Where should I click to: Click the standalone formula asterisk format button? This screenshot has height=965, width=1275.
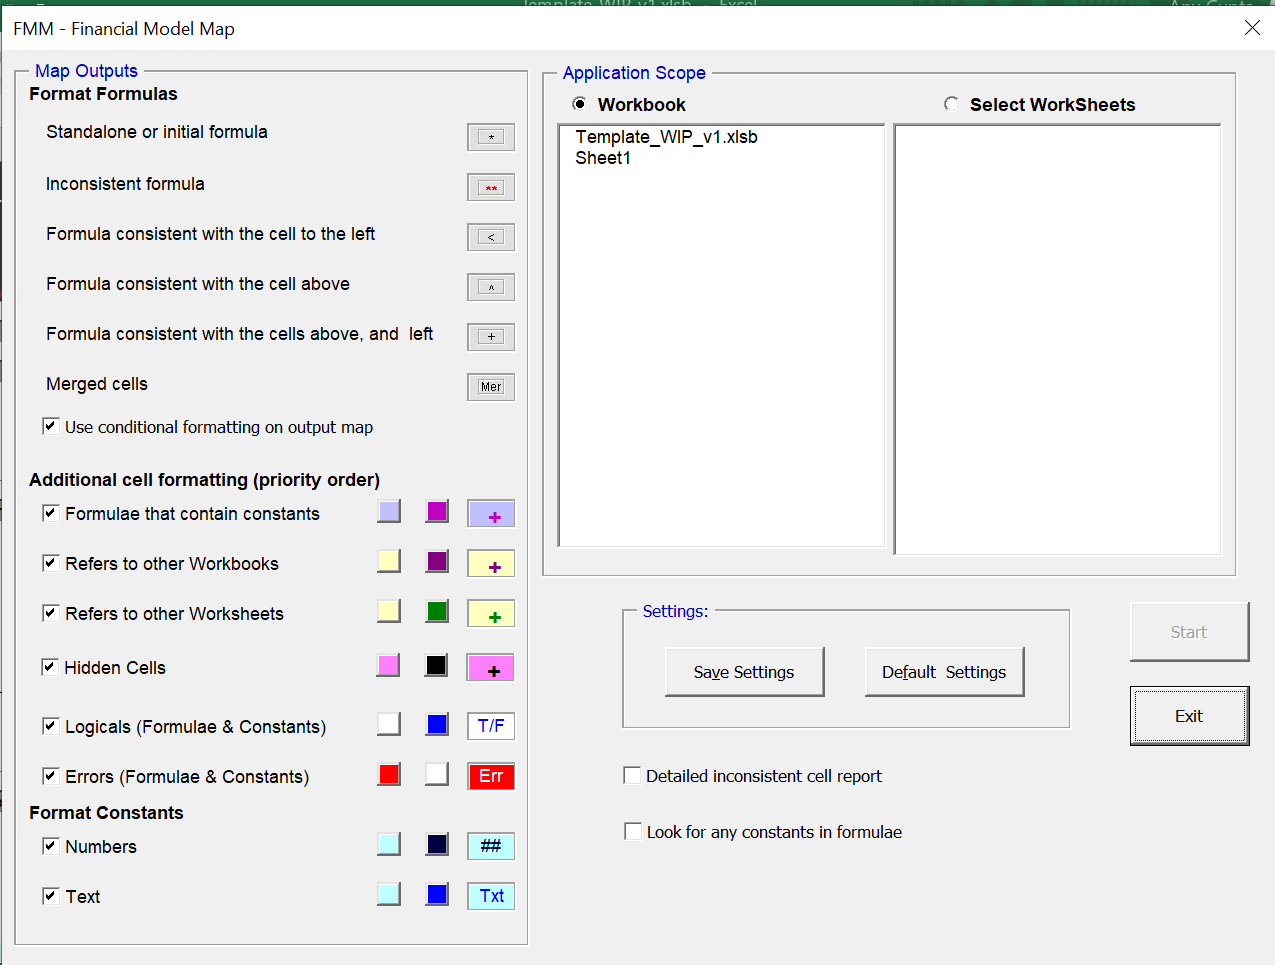(x=491, y=137)
